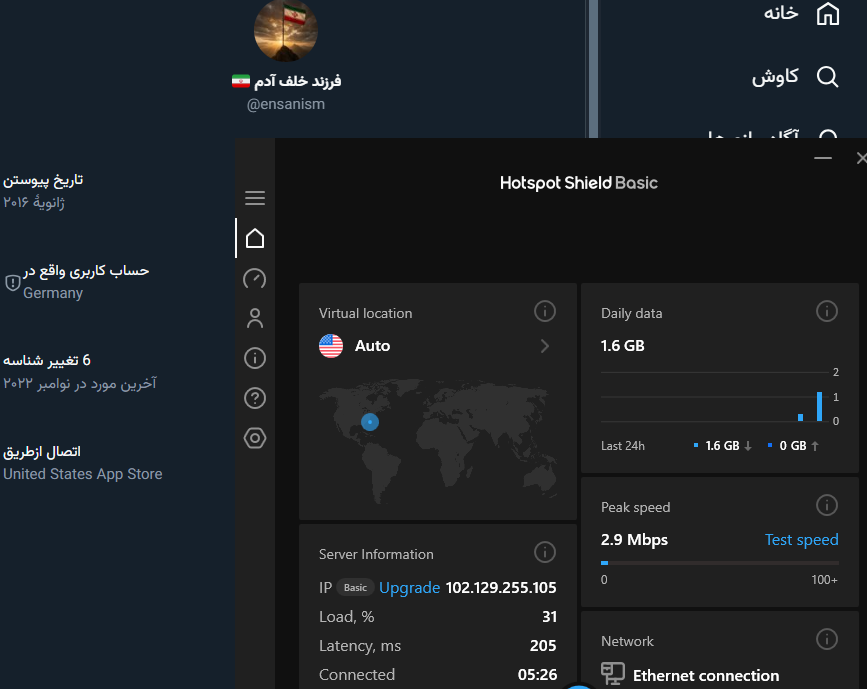Image resolution: width=867 pixels, height=689 pixels.
Task: Click the 0 GB upload value
Action: [x=793, y=446]
